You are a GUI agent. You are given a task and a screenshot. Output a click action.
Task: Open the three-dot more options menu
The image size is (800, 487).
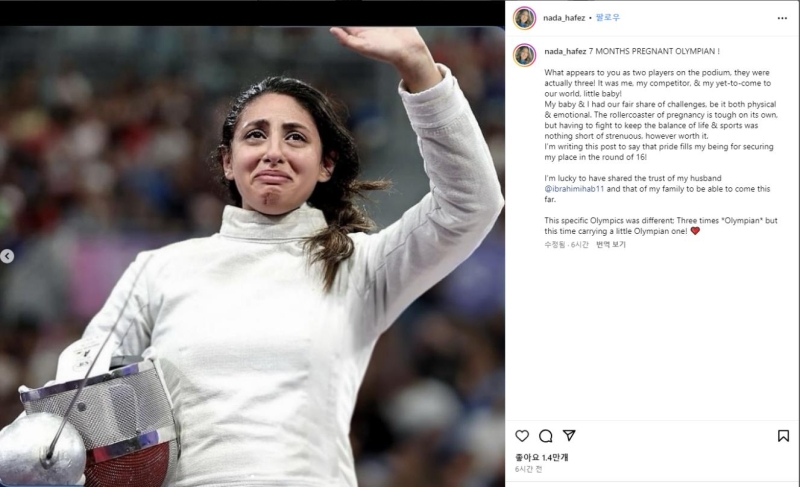pos(782,18)
